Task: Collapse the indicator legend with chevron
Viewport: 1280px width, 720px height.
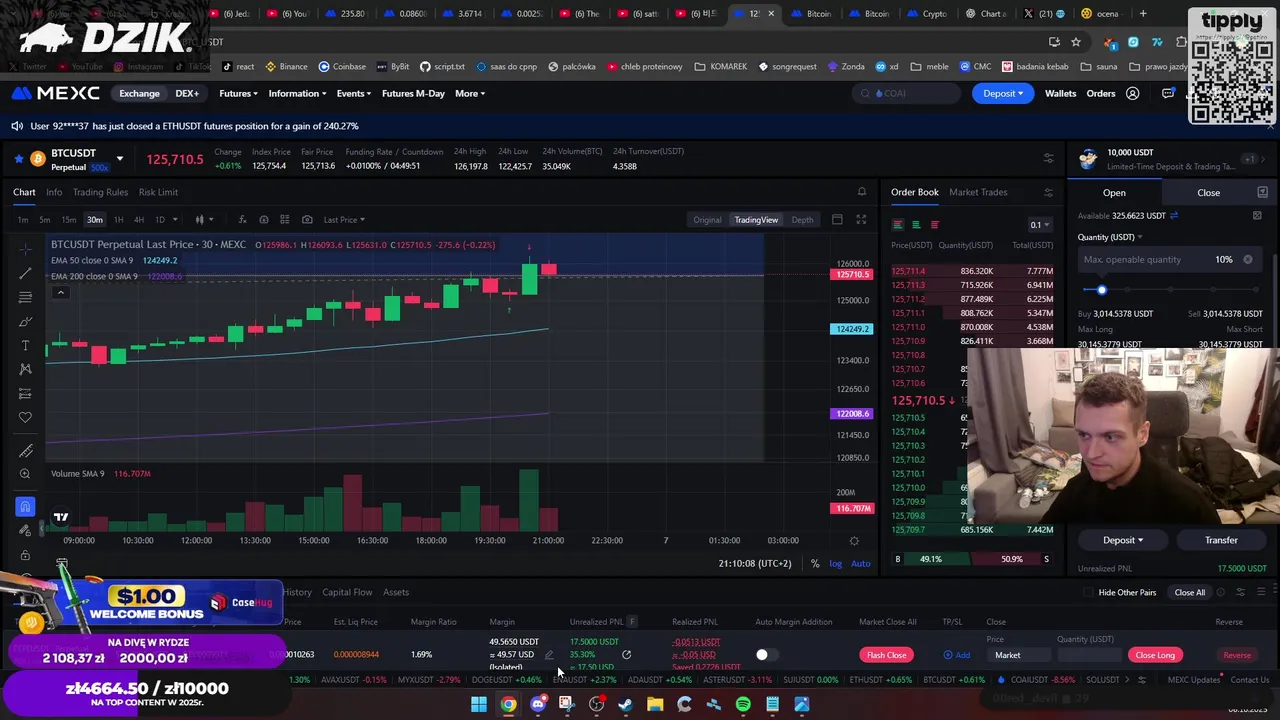Action: 60,293
